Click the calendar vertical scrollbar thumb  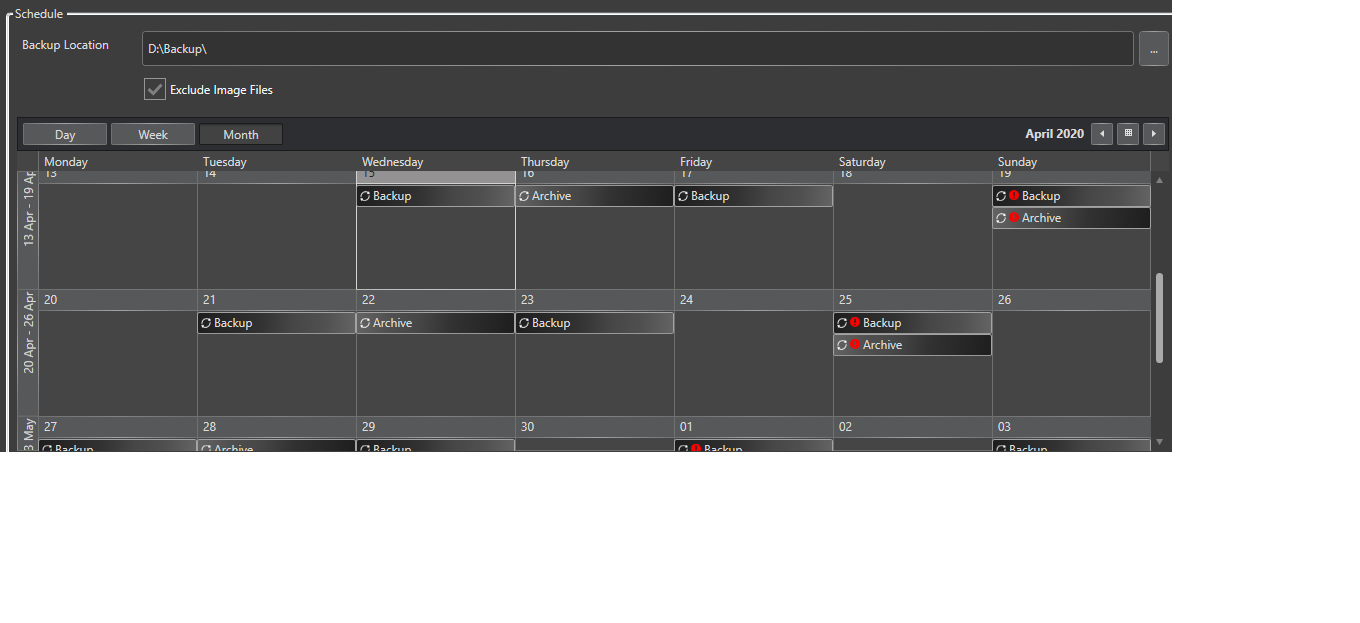click(1160, 318)
